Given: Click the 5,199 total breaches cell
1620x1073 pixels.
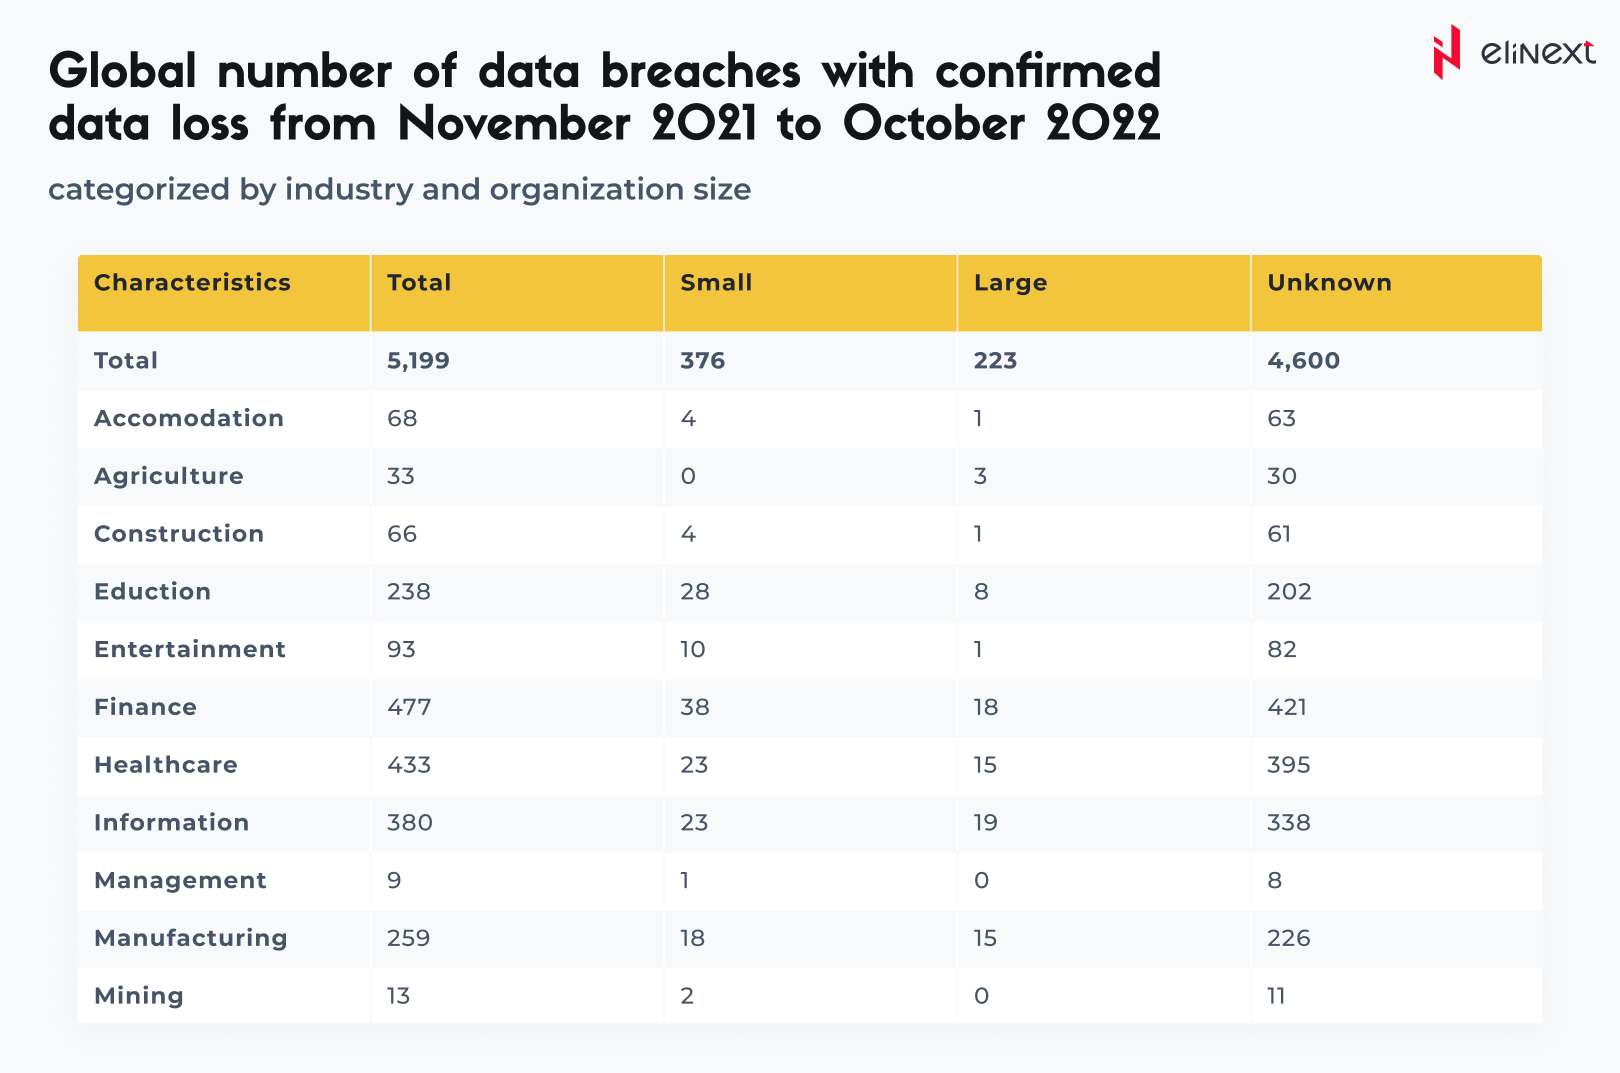Looking at the screenshot, I should 418,361.
